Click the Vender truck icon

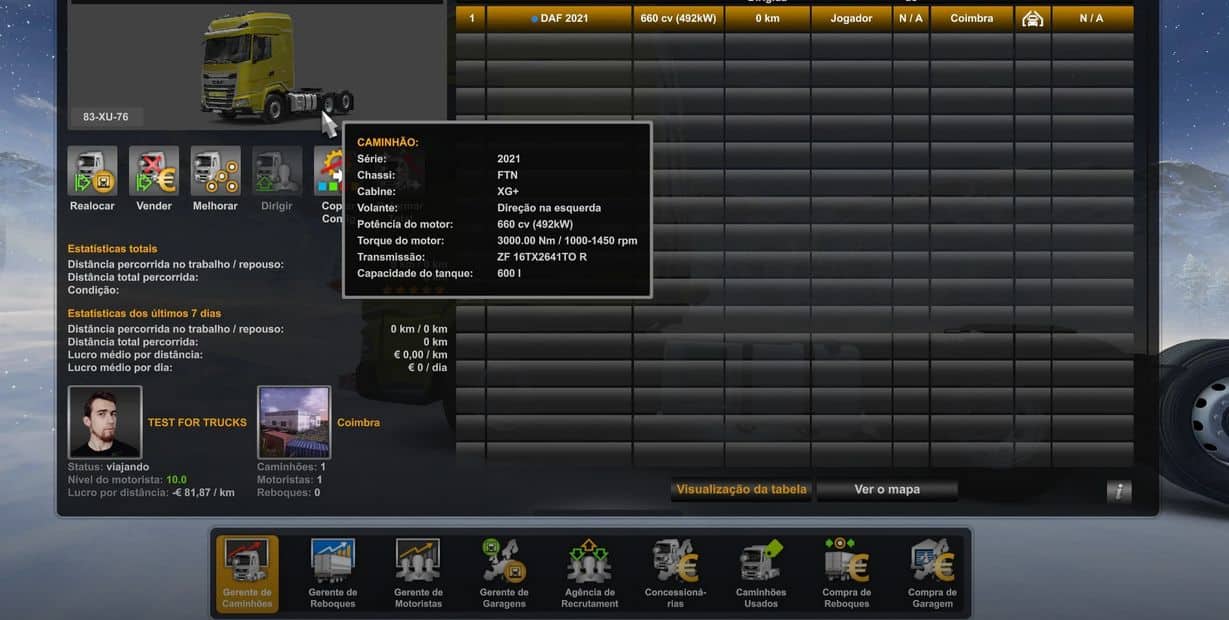point(154,172)
